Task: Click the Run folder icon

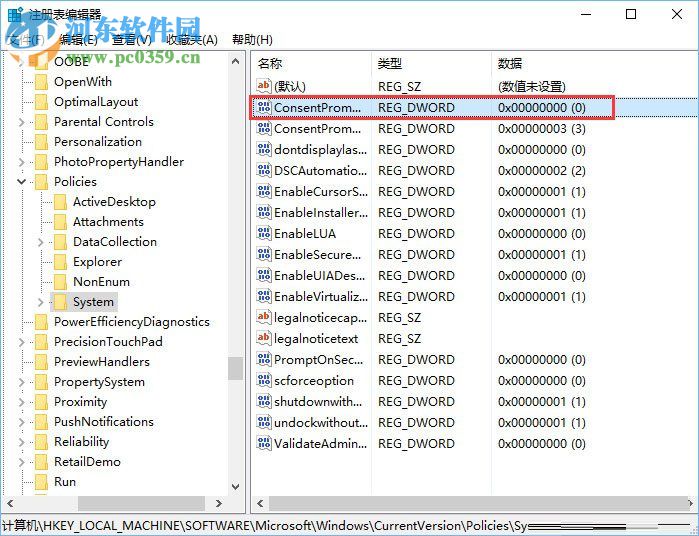Action: 41,482
